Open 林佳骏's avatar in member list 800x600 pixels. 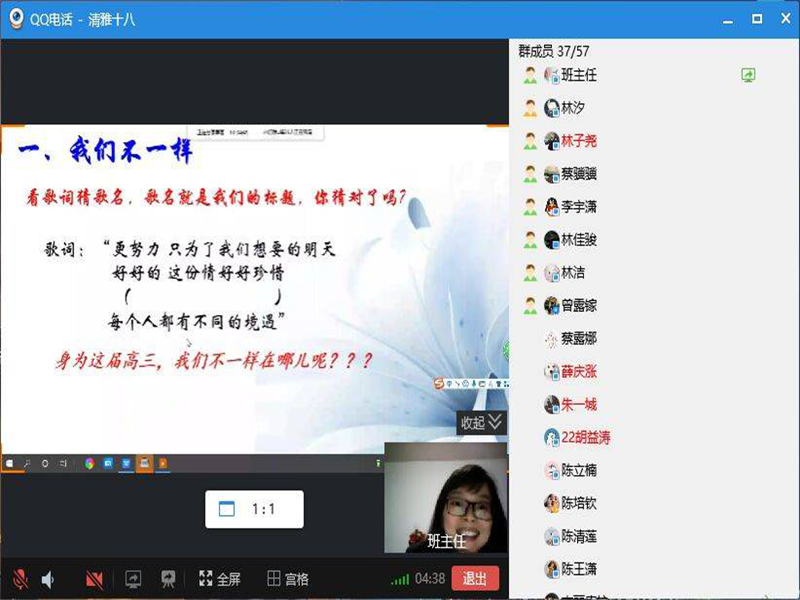click(x=552, y=240)
